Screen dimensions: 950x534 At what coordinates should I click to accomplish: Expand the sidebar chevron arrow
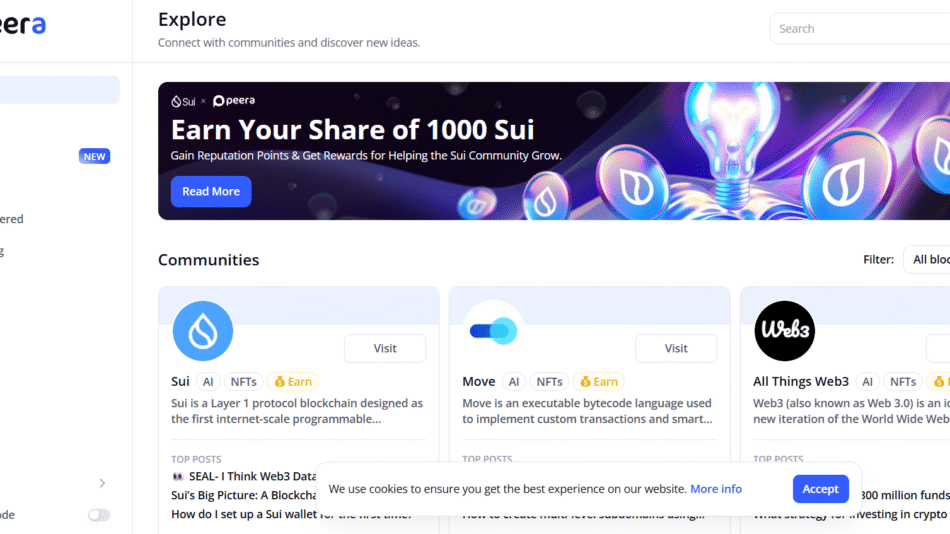[x=102, y=483]
